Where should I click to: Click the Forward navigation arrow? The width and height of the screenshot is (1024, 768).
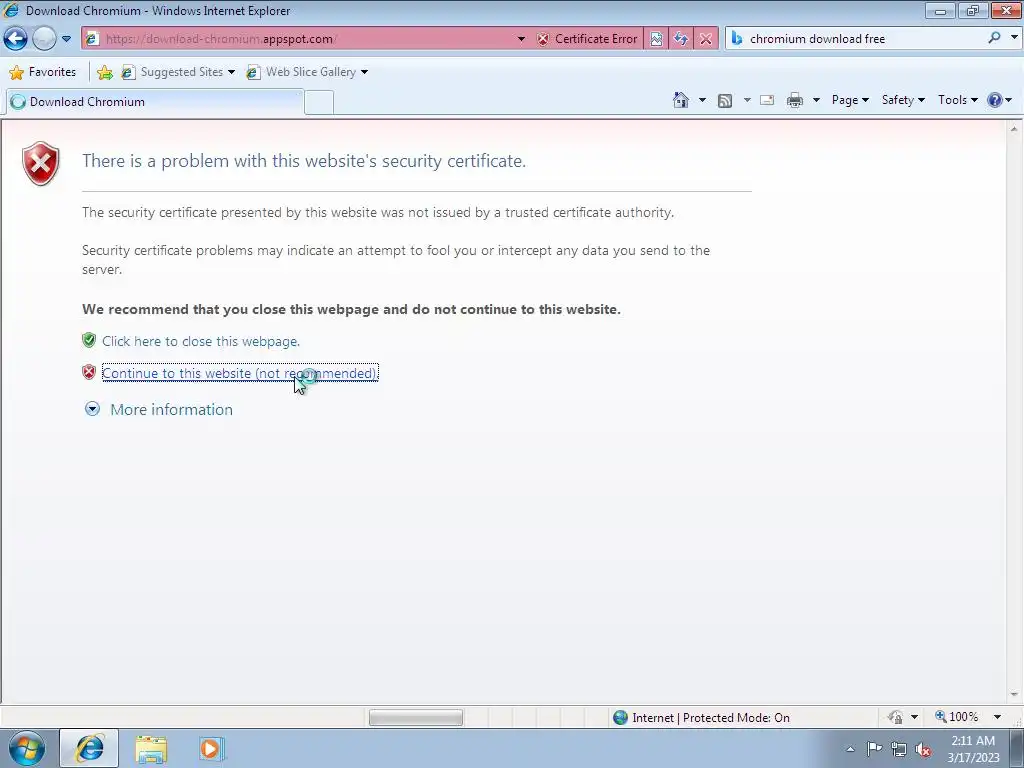point(44,39)
